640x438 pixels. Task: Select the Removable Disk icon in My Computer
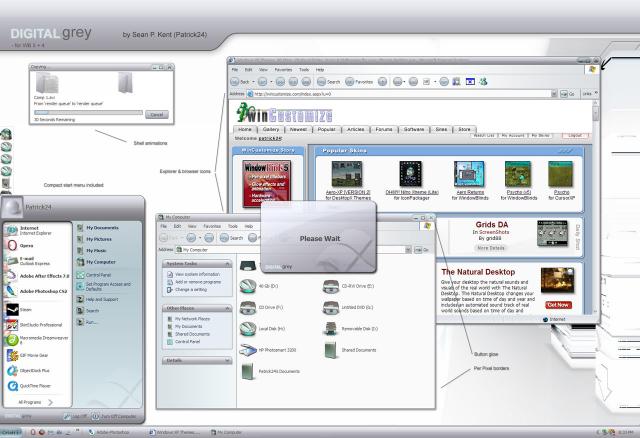[x=331, y=329]
